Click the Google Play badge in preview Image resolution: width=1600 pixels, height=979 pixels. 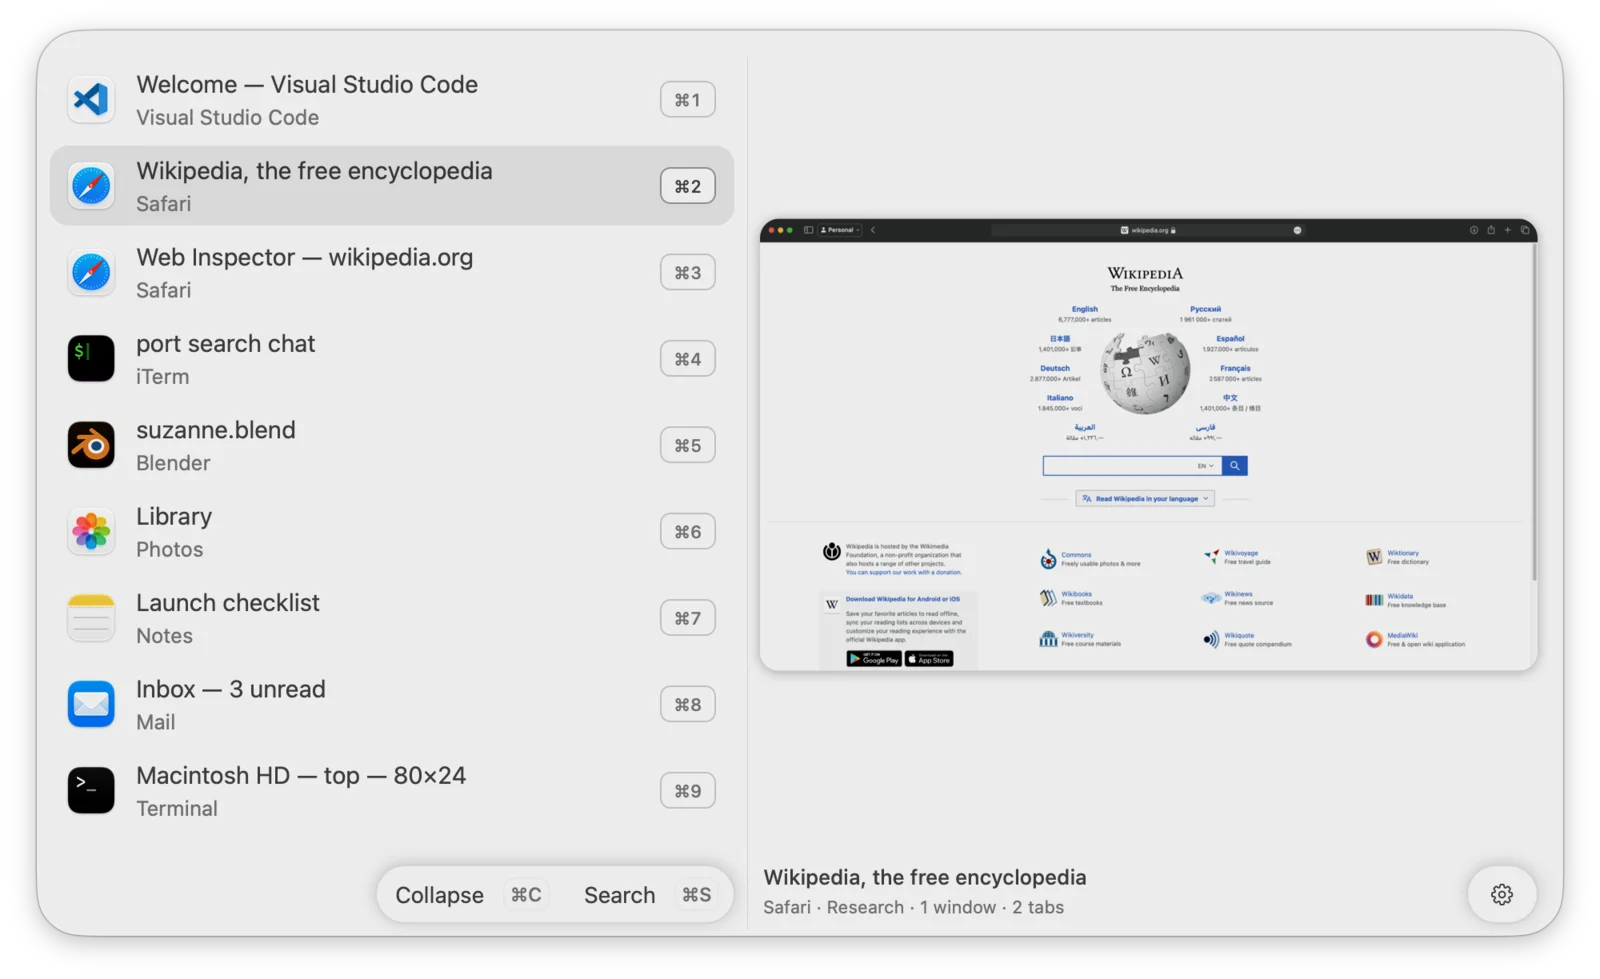coord(874,659)
